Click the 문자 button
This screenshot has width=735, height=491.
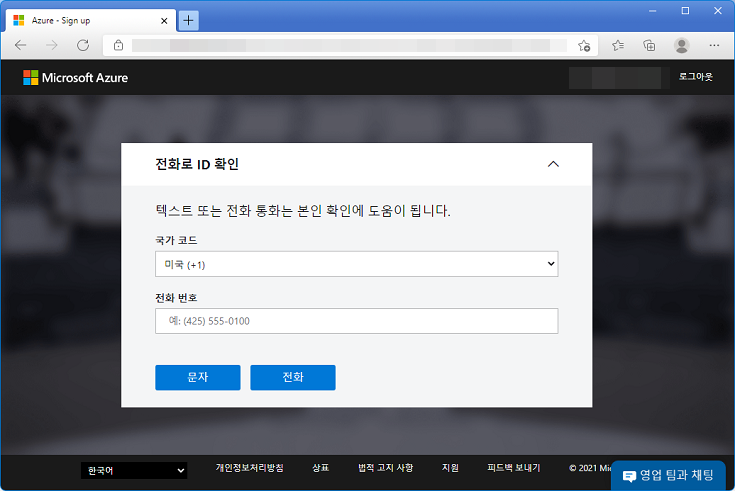[198, 378]
